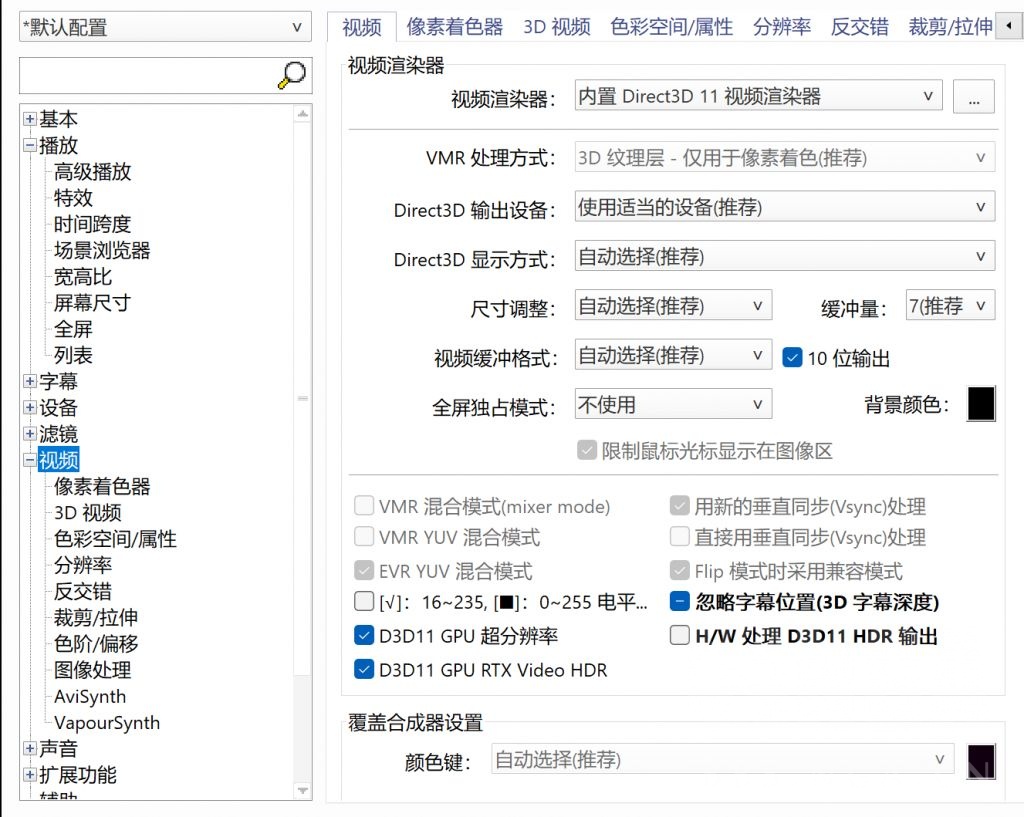Click the search magnifier icon
This screenshot has height=817, width=1024.
pyautogui.click(x=290, y=74)
